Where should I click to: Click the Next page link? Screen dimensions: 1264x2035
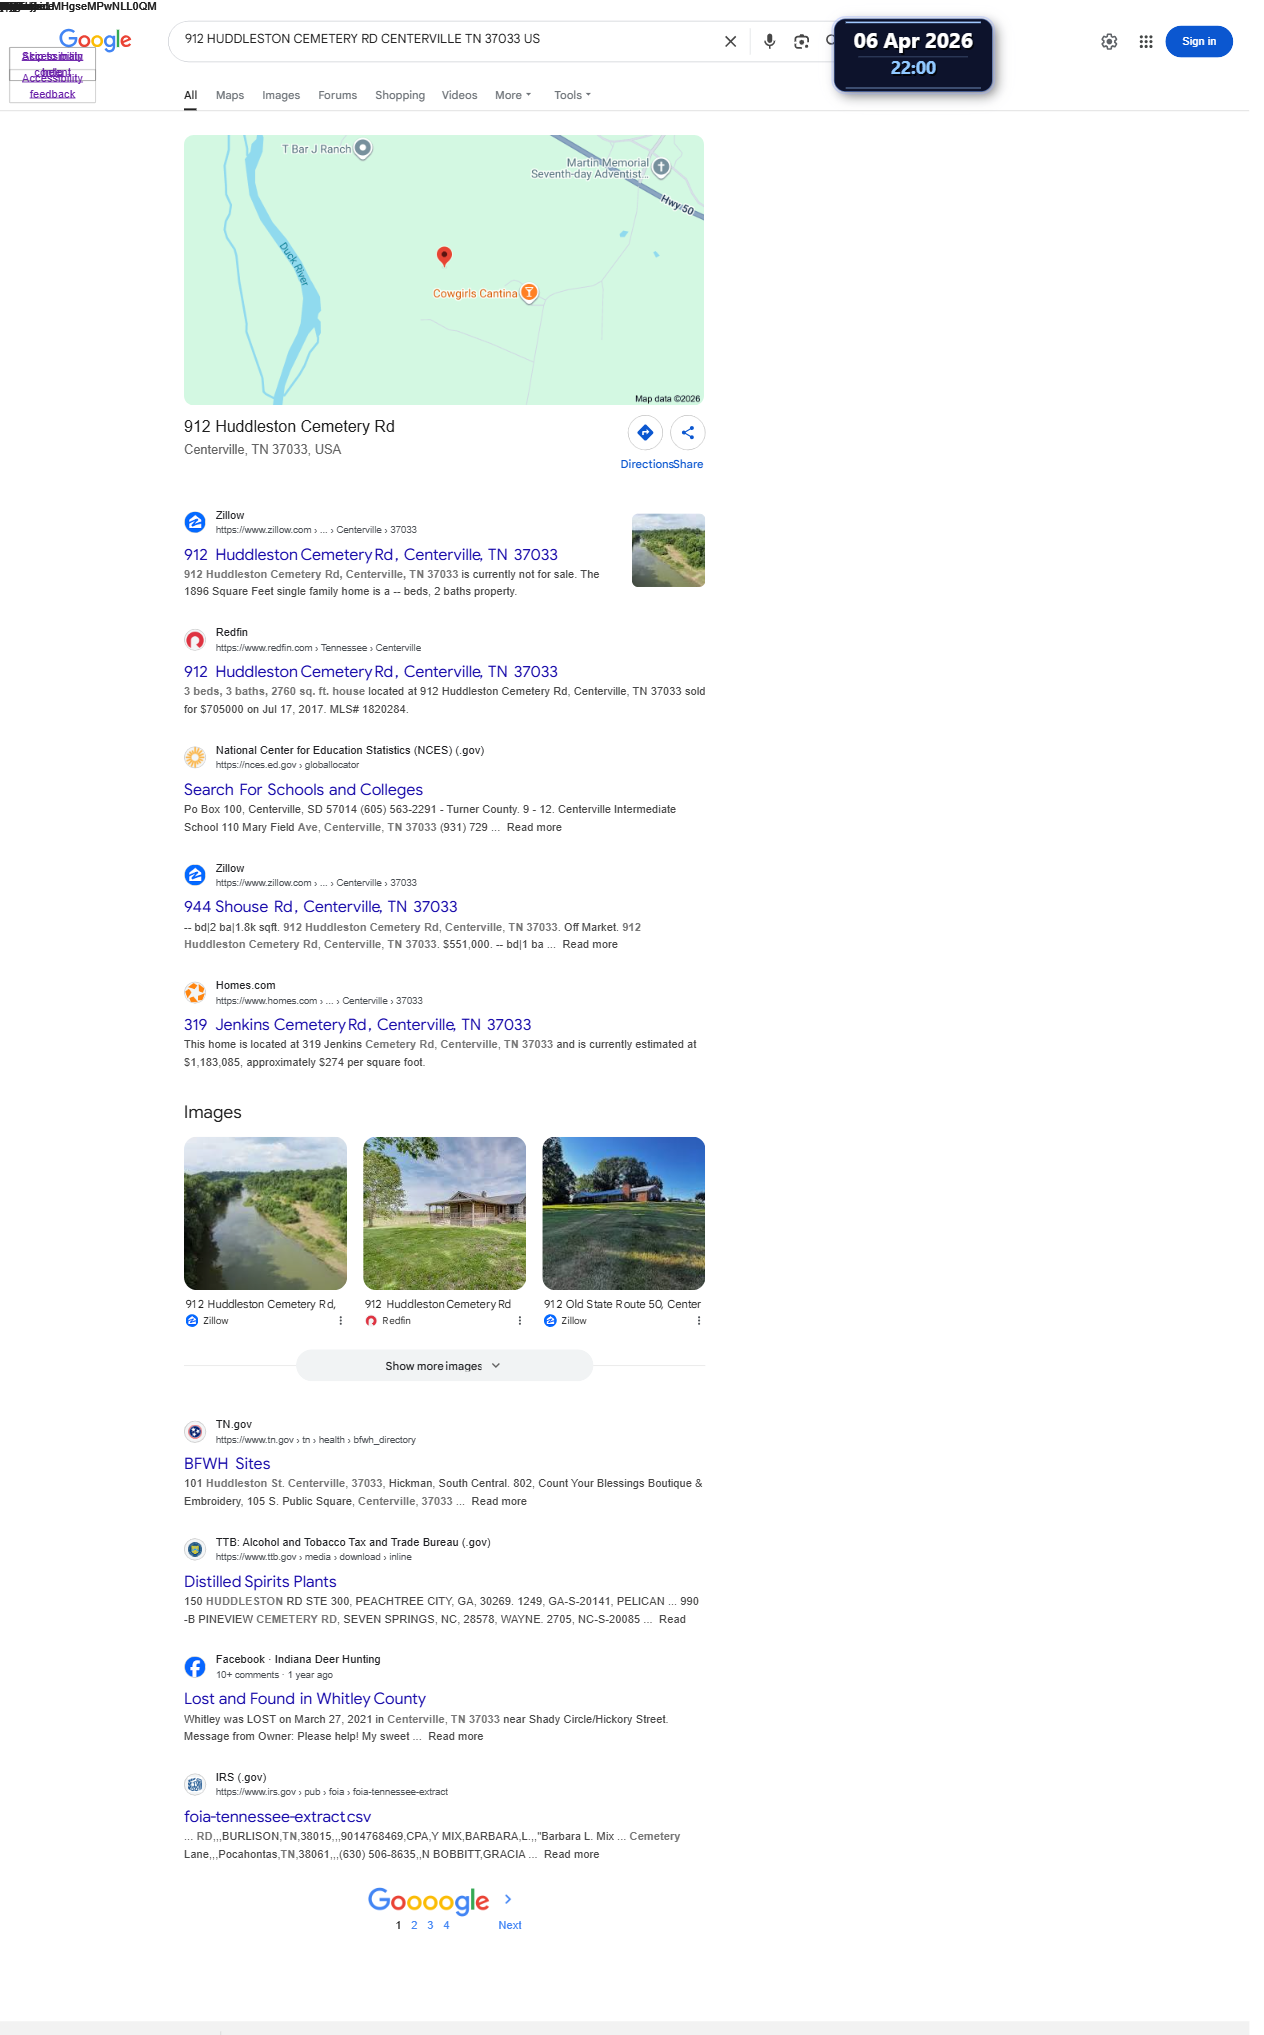(x=510, y=1925)
